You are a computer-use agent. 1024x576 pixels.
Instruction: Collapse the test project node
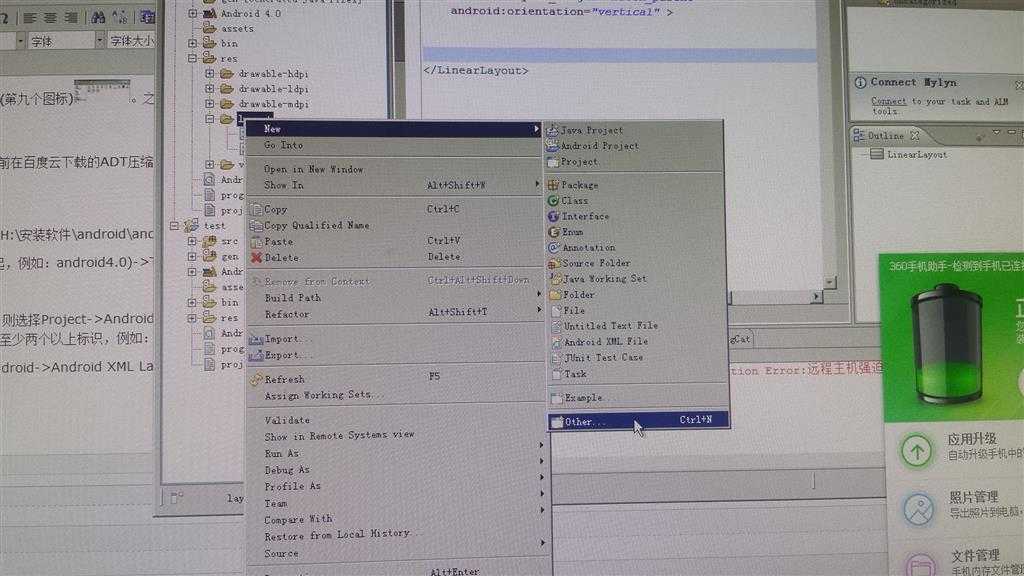(174, 226)
